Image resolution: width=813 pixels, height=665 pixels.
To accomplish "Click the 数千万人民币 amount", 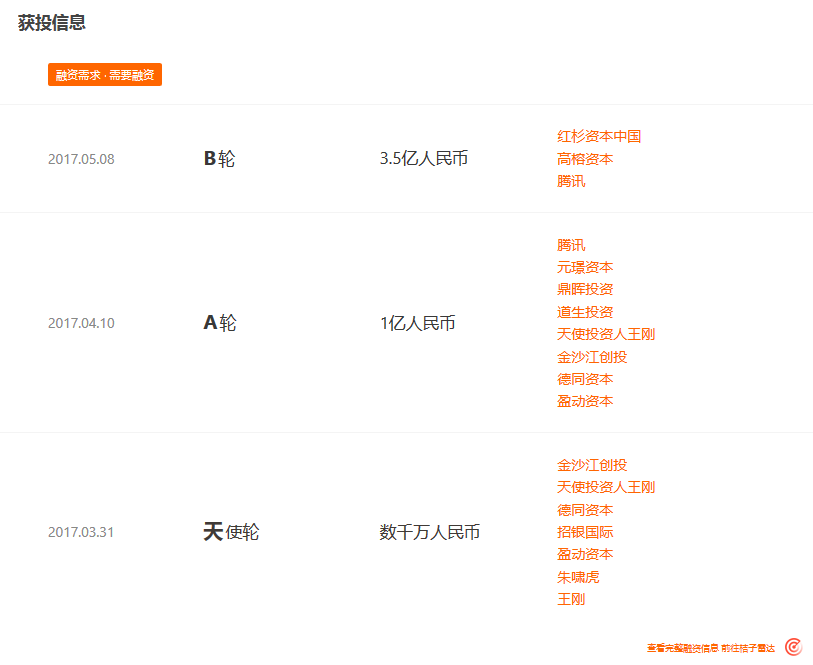I will click(x=429, y=532).
